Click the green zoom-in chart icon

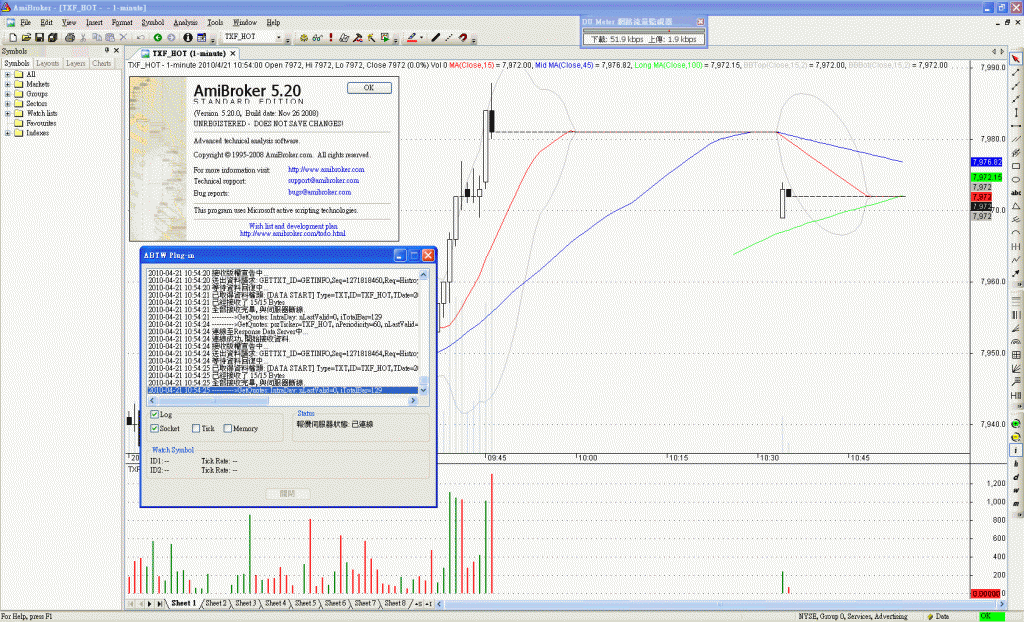pos(1016,424)
